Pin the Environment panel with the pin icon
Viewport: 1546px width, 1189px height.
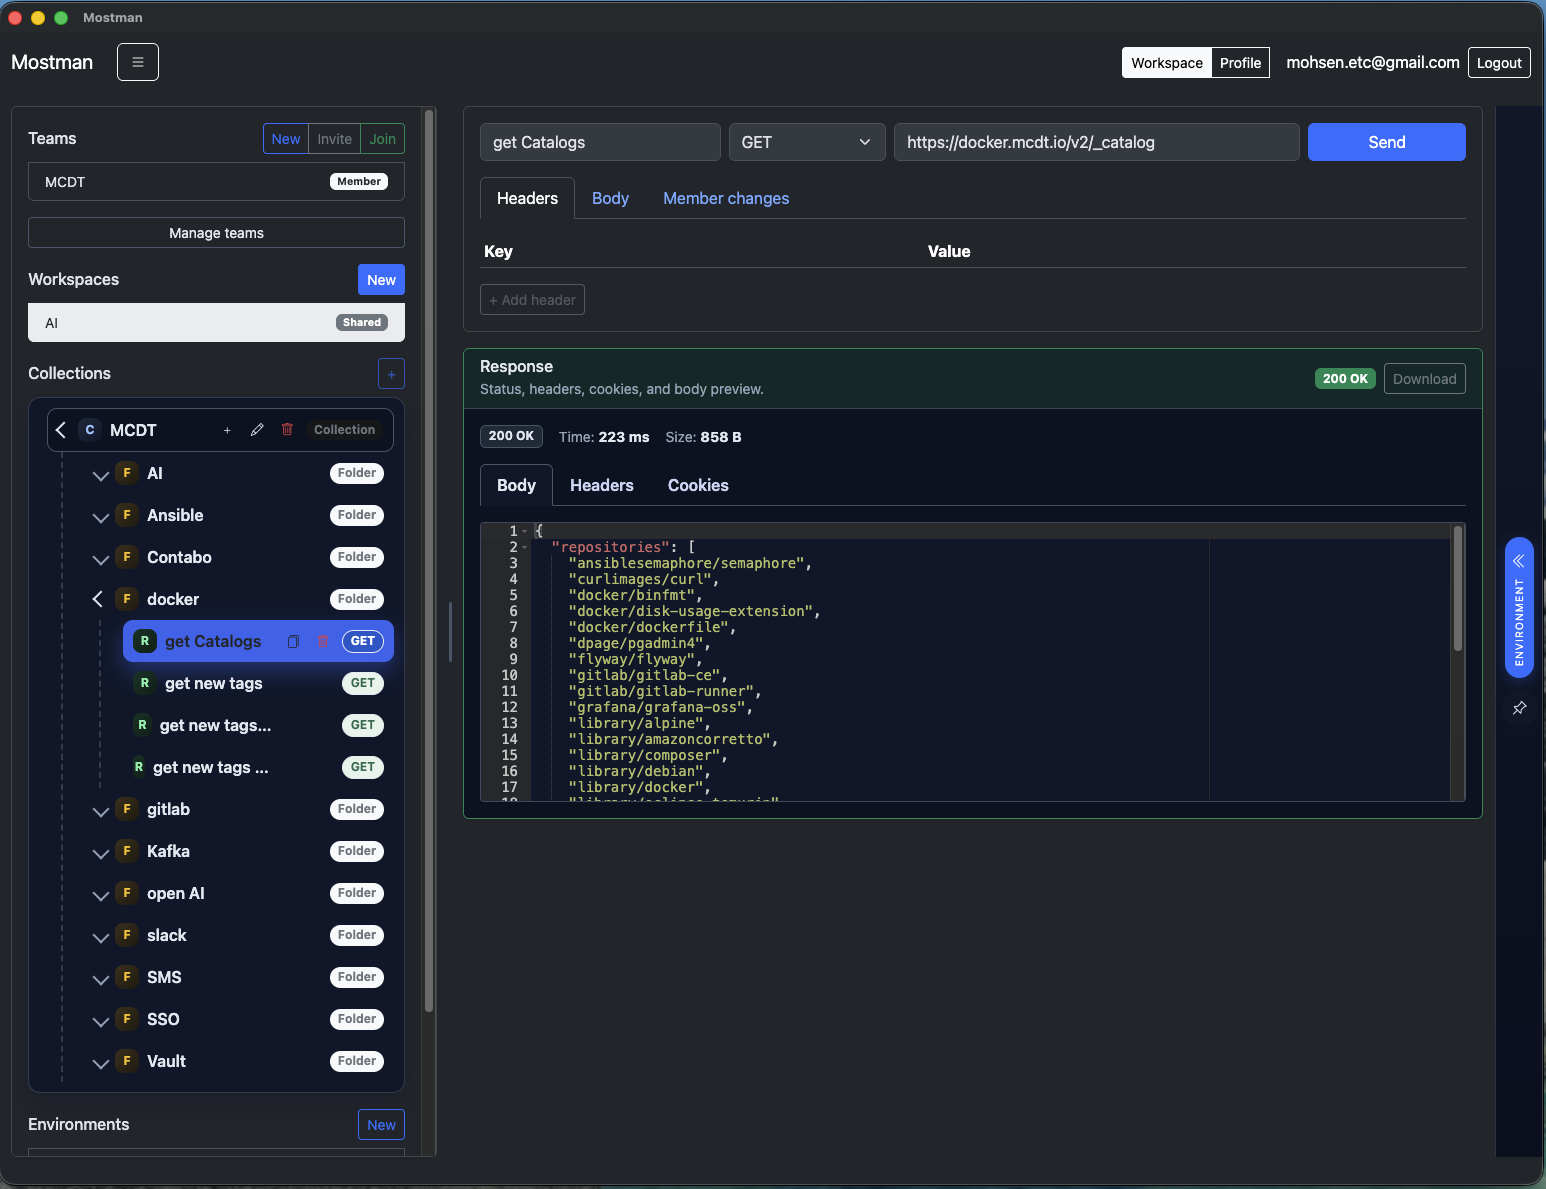point(1519,708)
